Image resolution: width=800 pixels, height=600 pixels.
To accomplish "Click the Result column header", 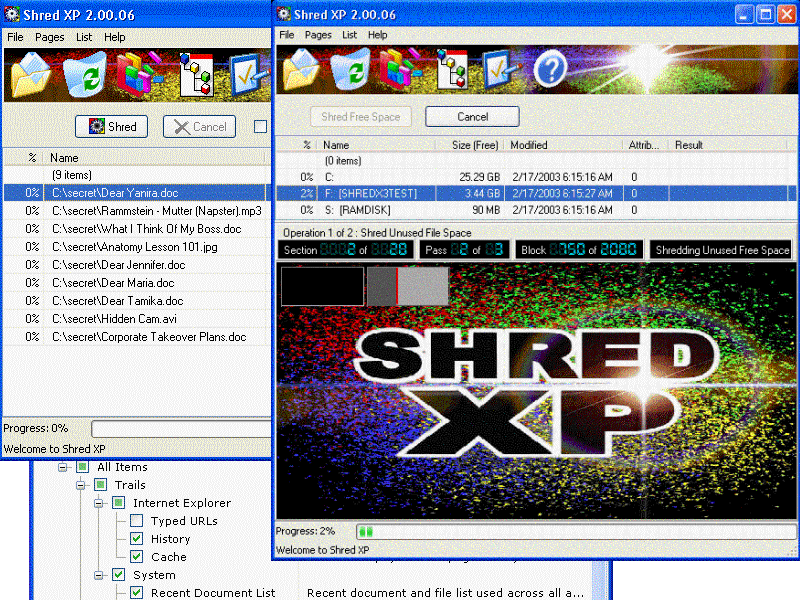I will 729,145.
